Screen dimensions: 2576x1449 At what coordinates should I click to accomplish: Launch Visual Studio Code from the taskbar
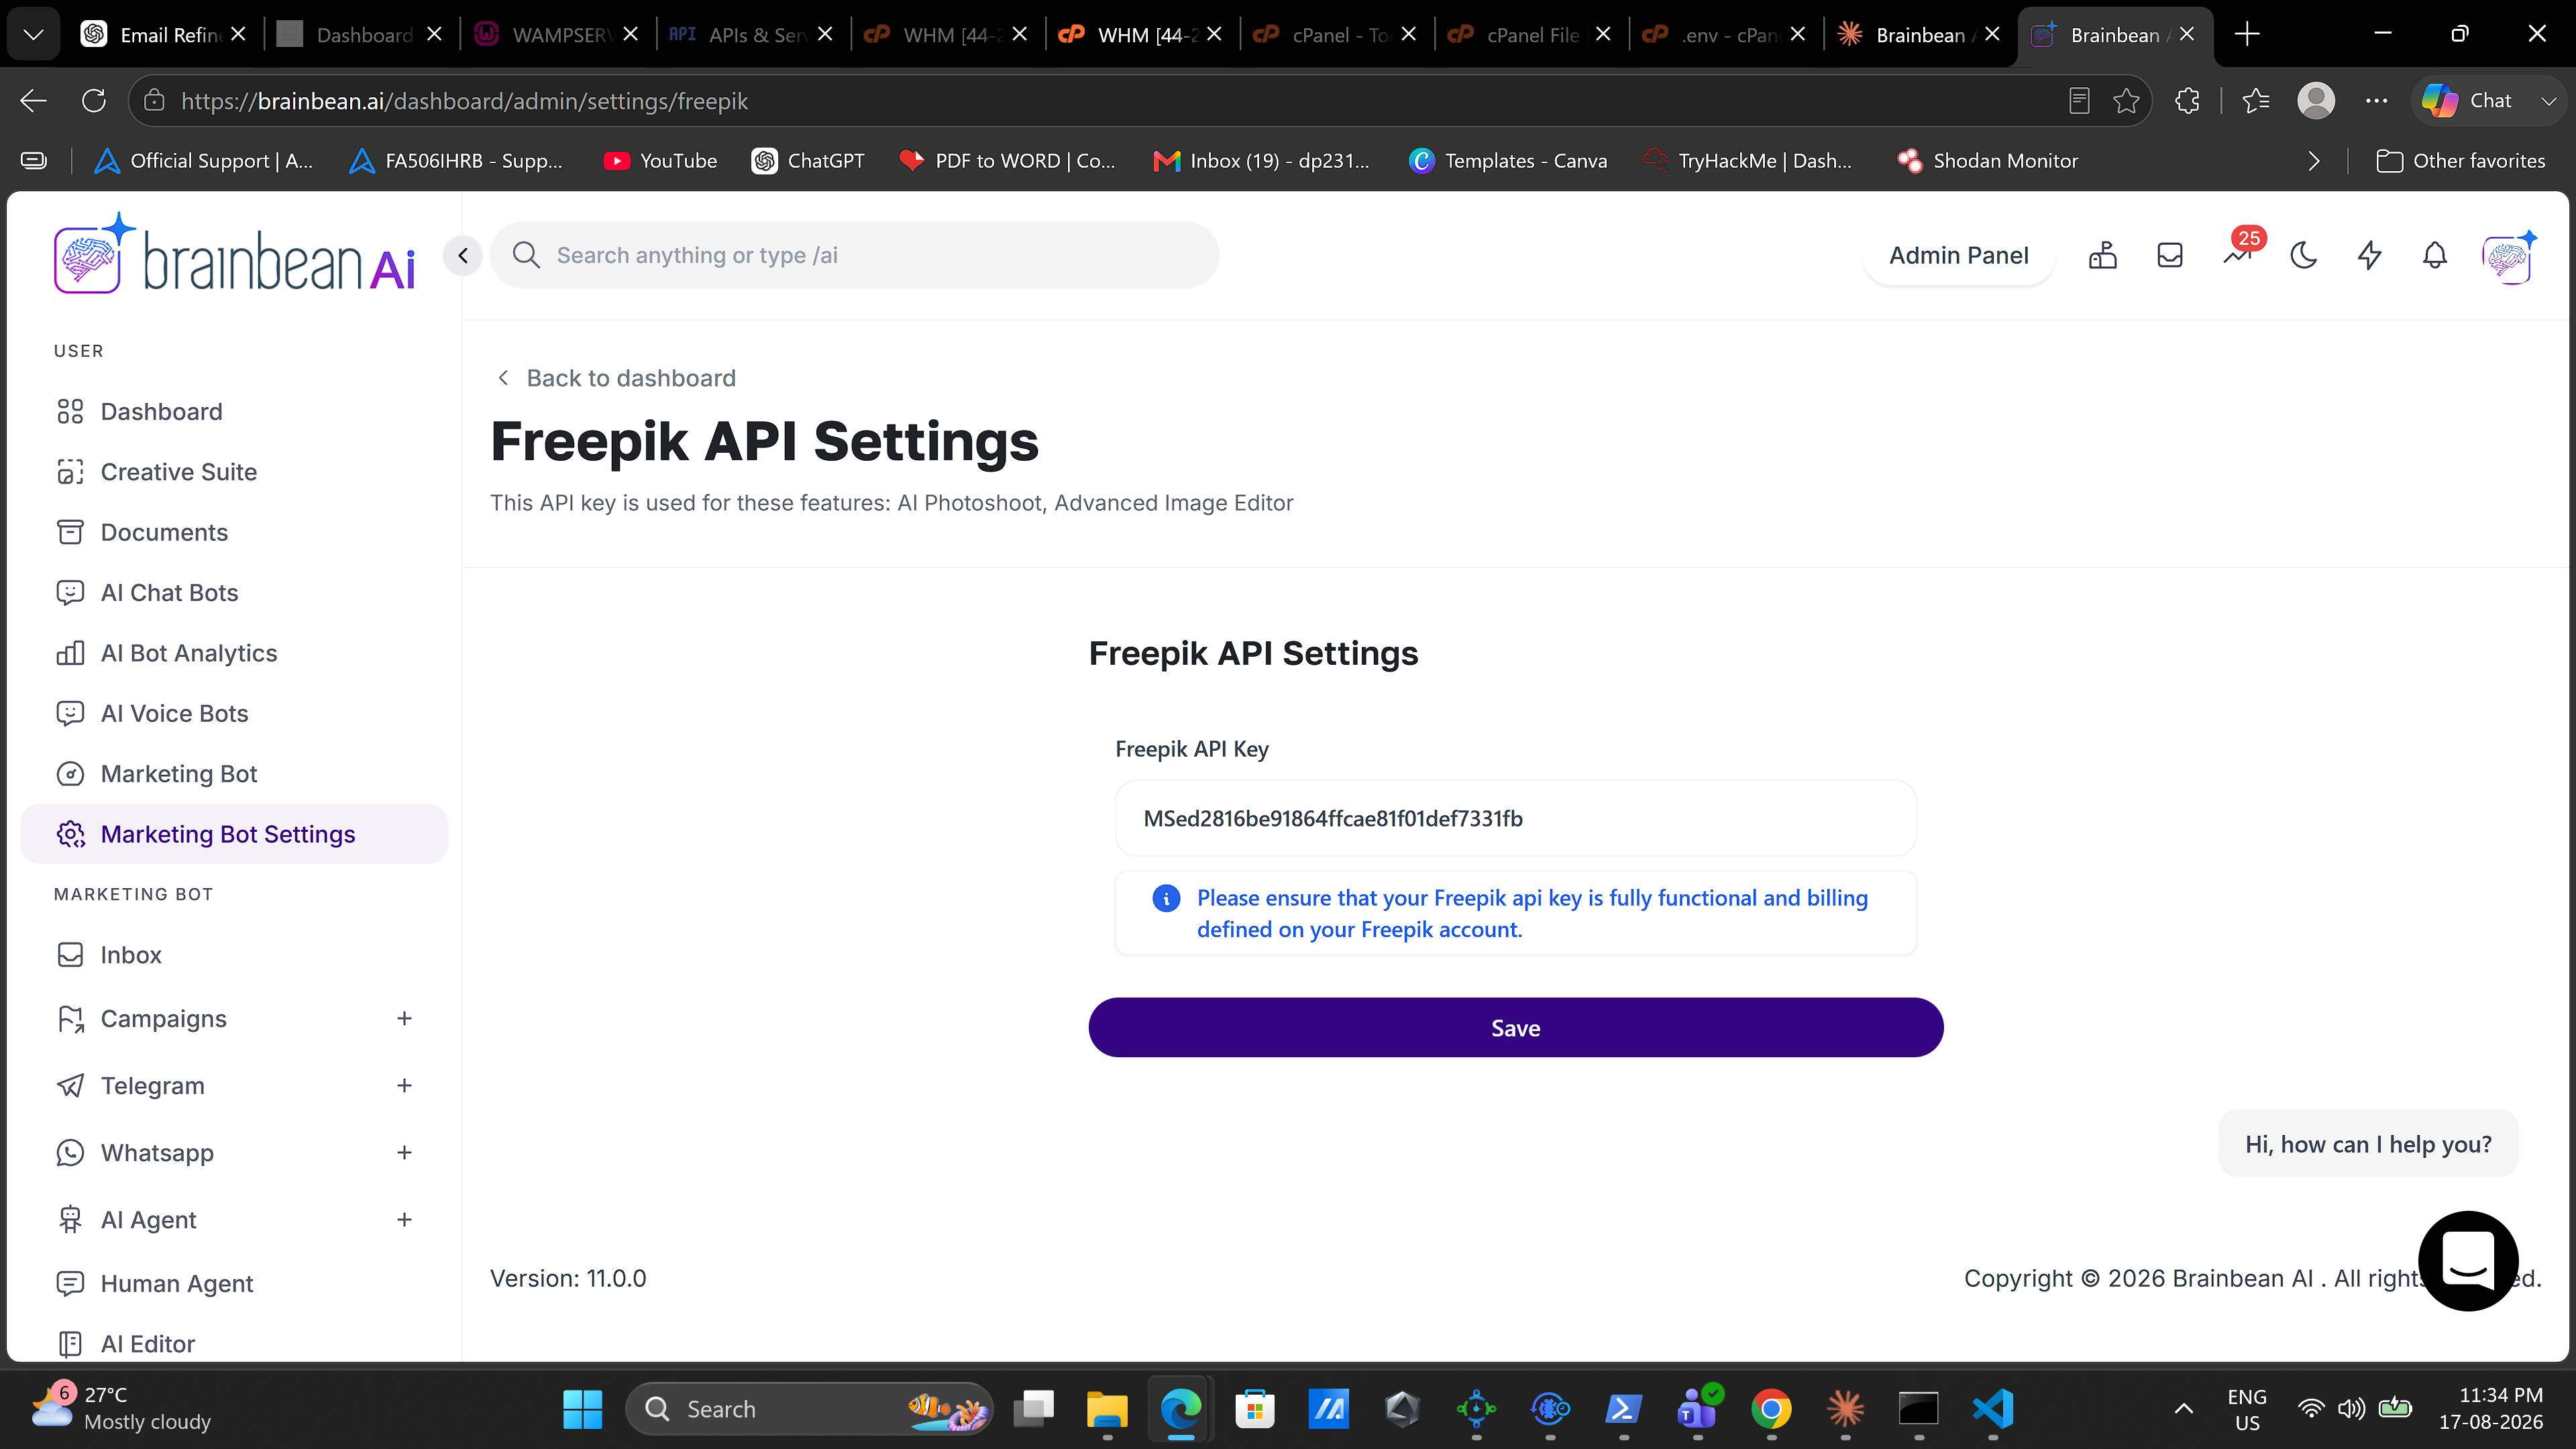pyautogui.click(x=1992, y=1409)
